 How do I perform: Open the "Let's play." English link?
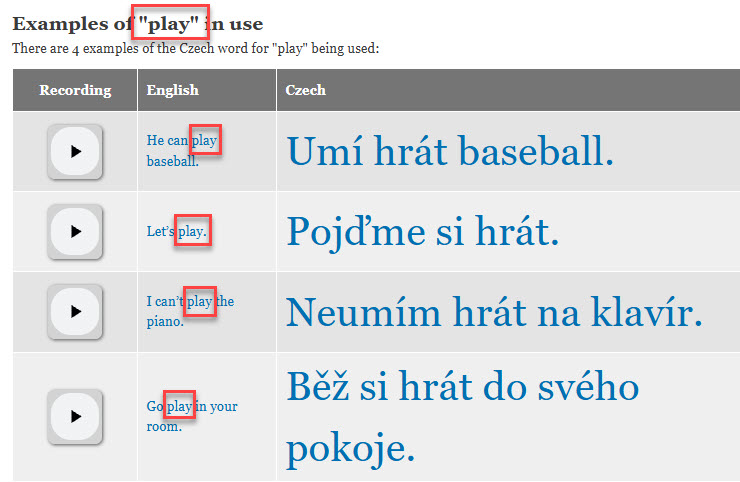tap(177, 232)
